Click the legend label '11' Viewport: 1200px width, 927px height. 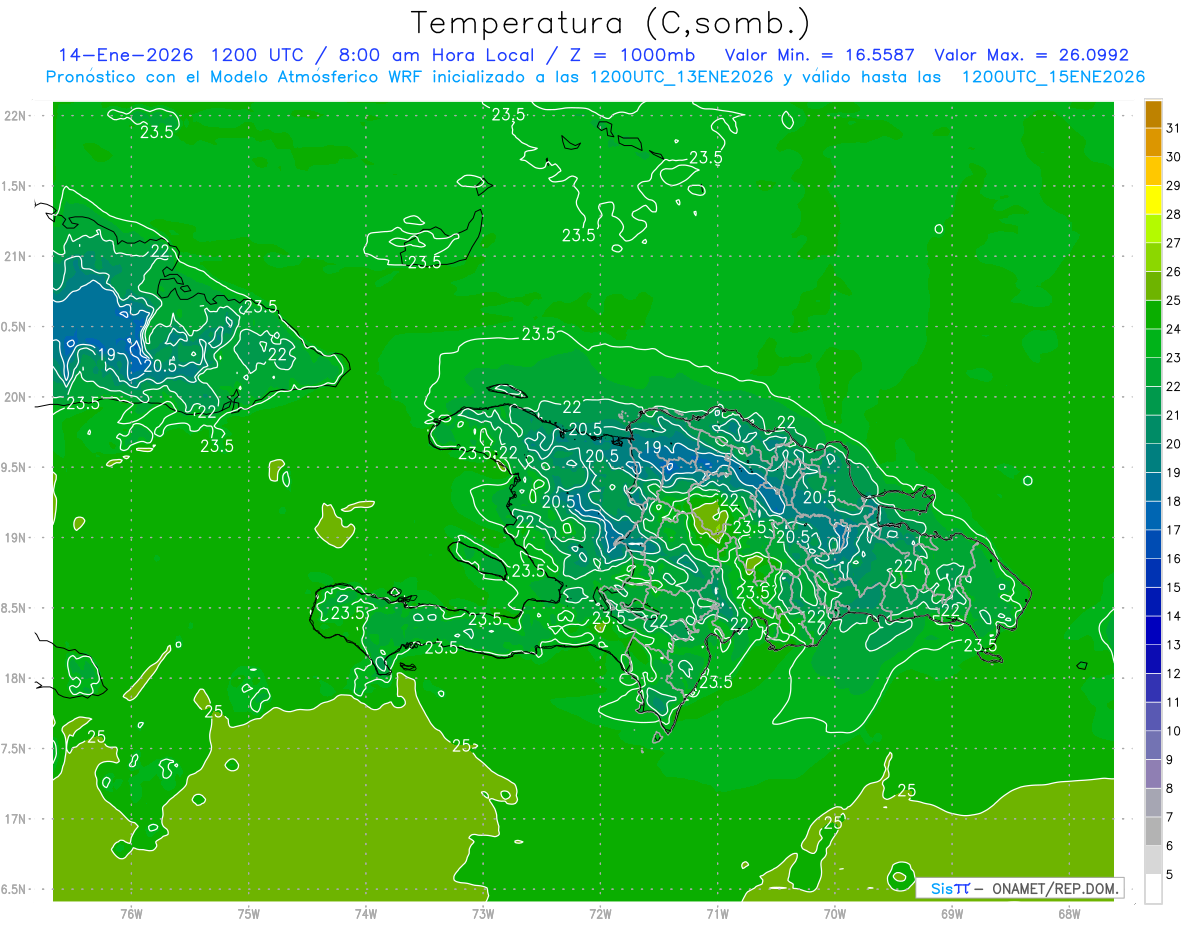pos(1173,702)
